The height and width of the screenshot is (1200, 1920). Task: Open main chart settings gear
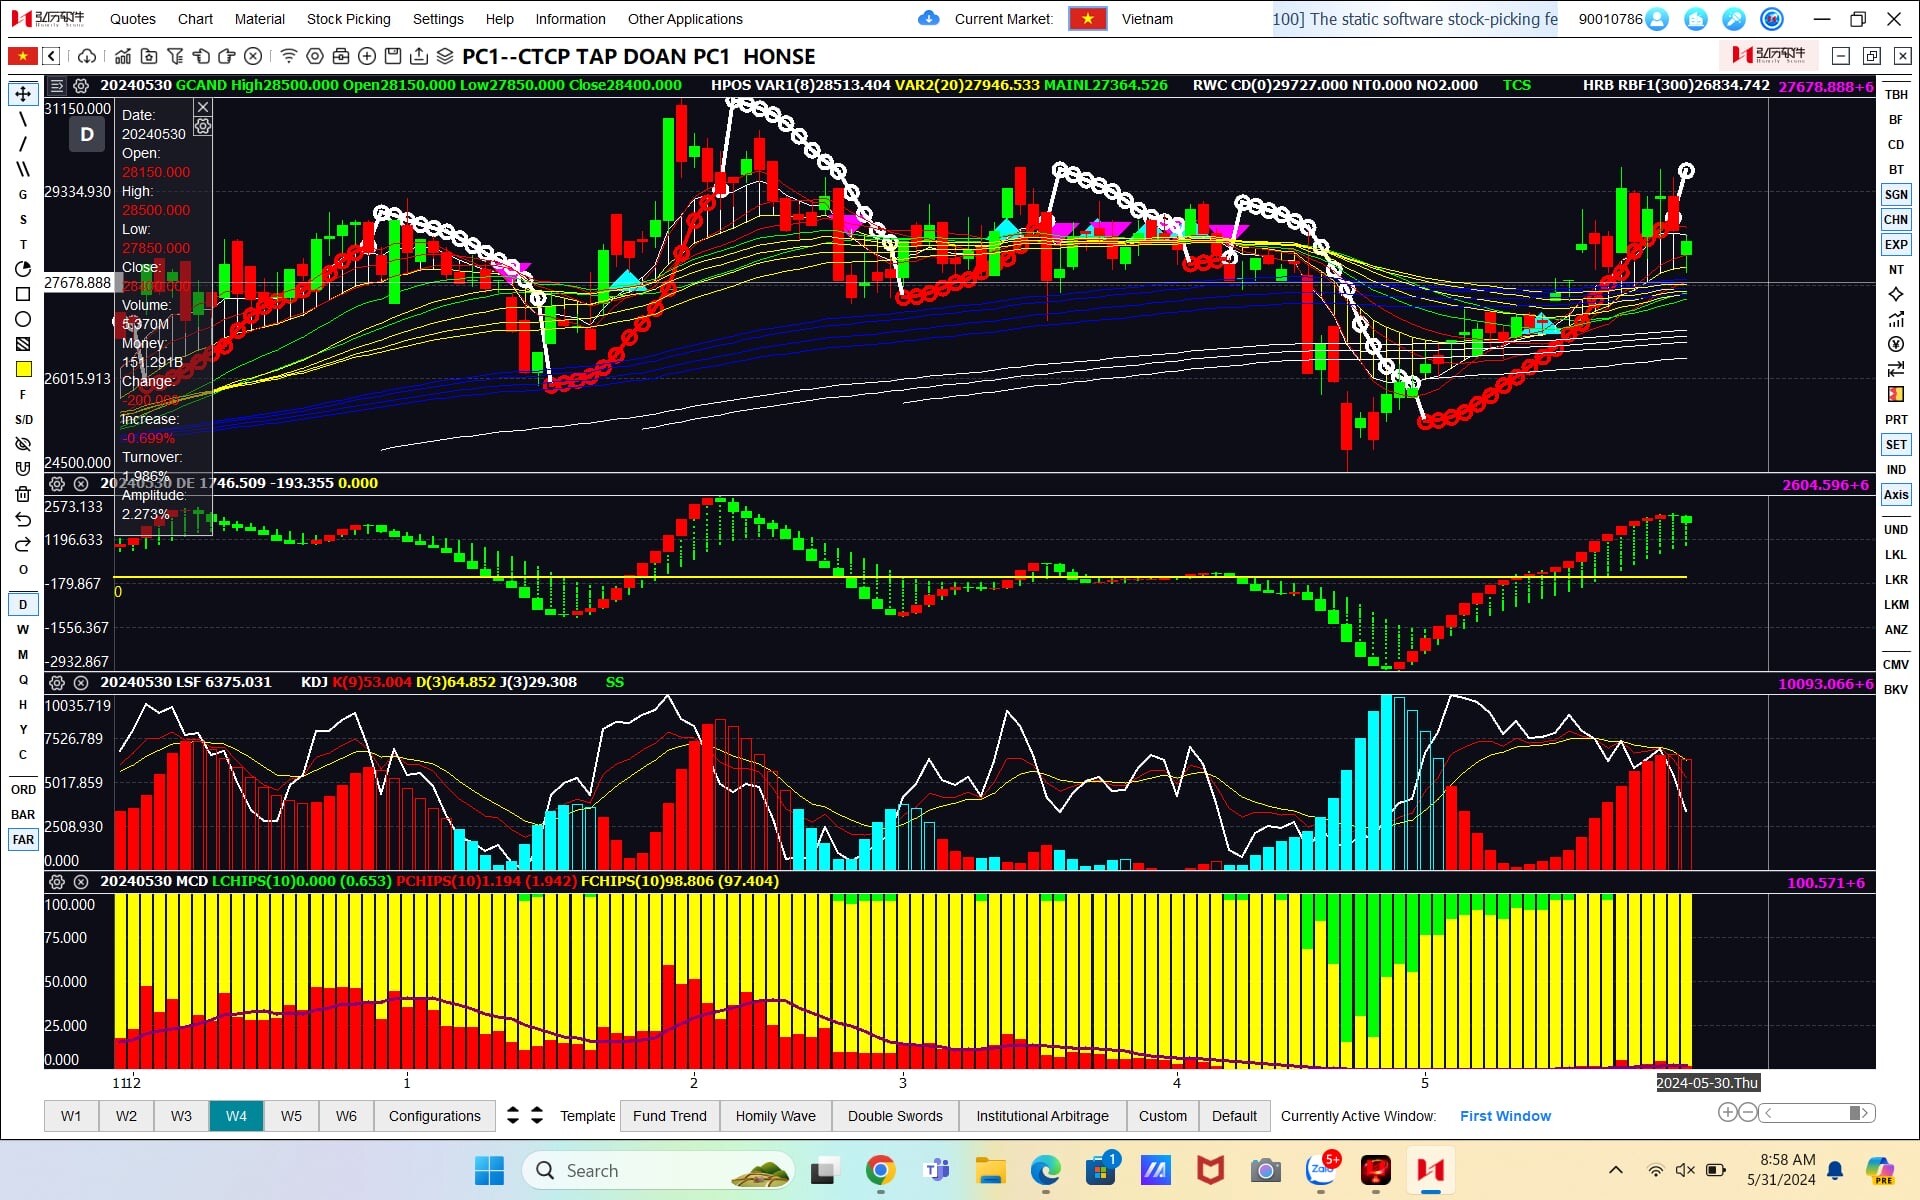pyautogui.click(x=81, y=86)
